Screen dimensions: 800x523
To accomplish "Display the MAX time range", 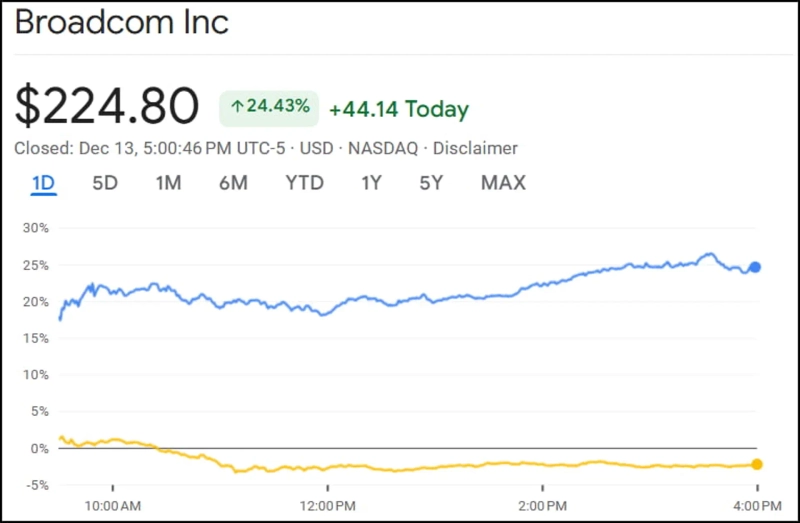I will pos(503,183).
